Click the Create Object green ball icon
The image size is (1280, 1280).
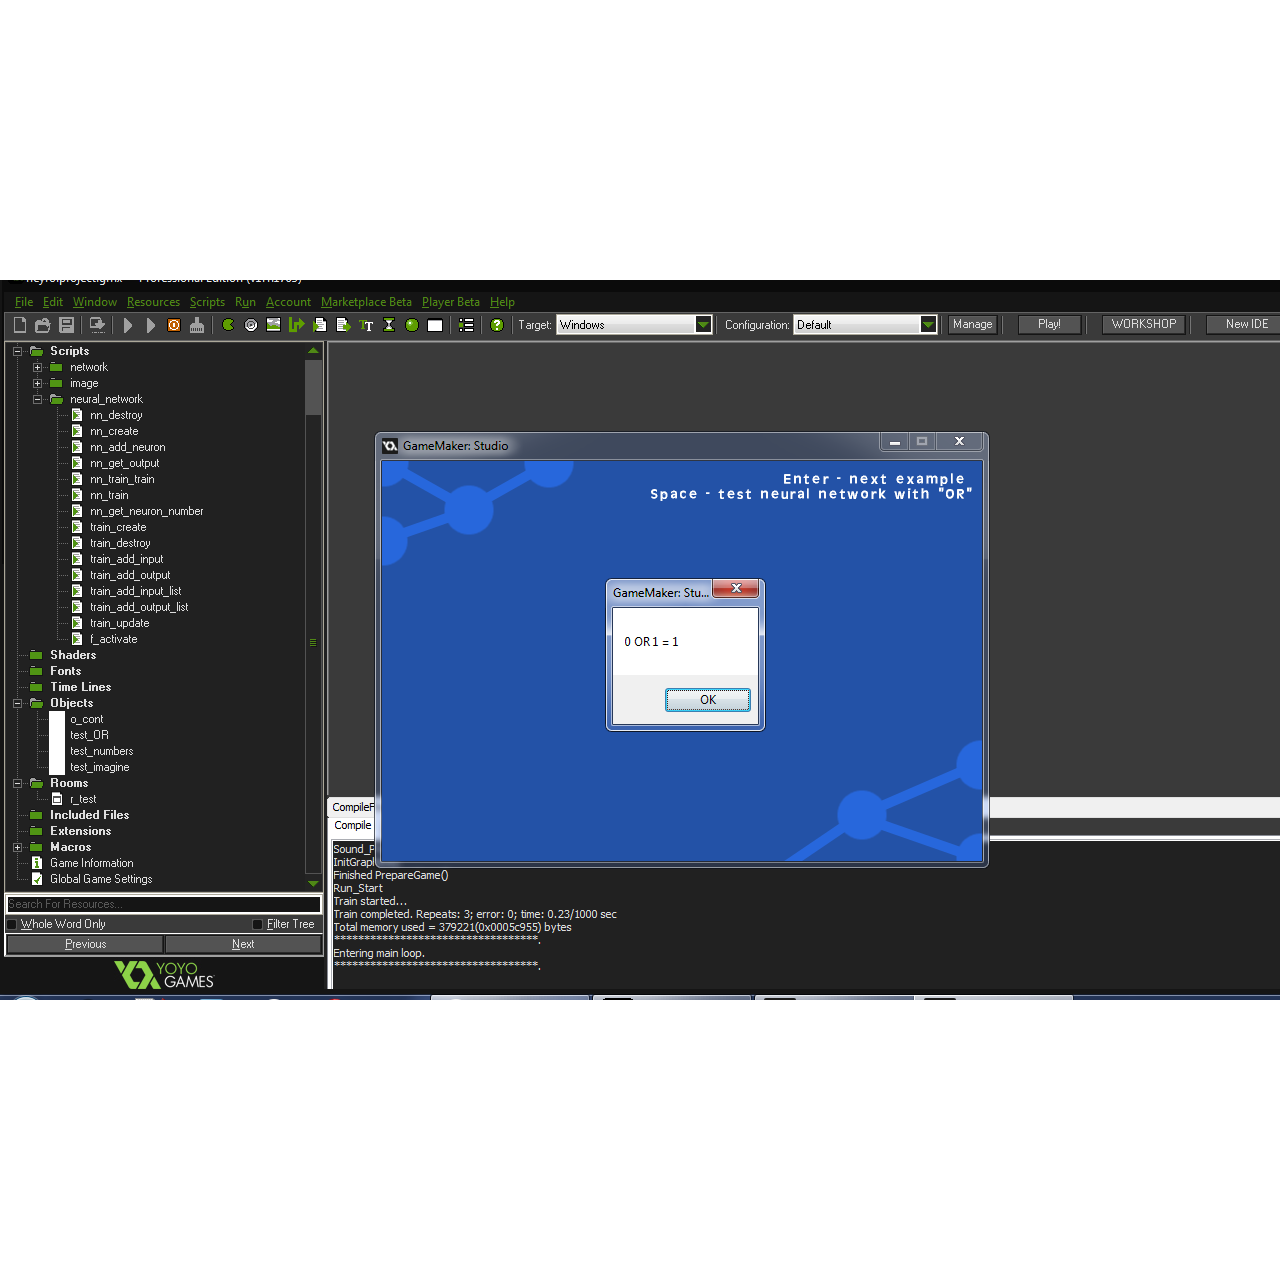click(x=412, y=325)
